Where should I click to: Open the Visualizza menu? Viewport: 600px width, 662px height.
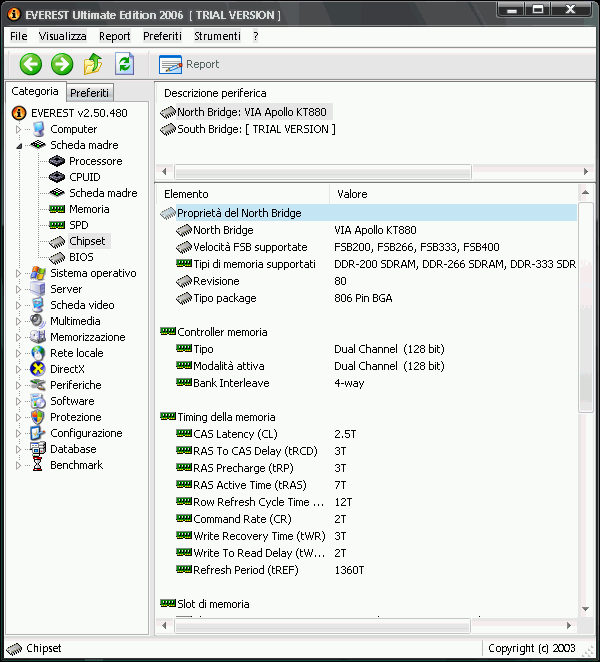(62, 36)
